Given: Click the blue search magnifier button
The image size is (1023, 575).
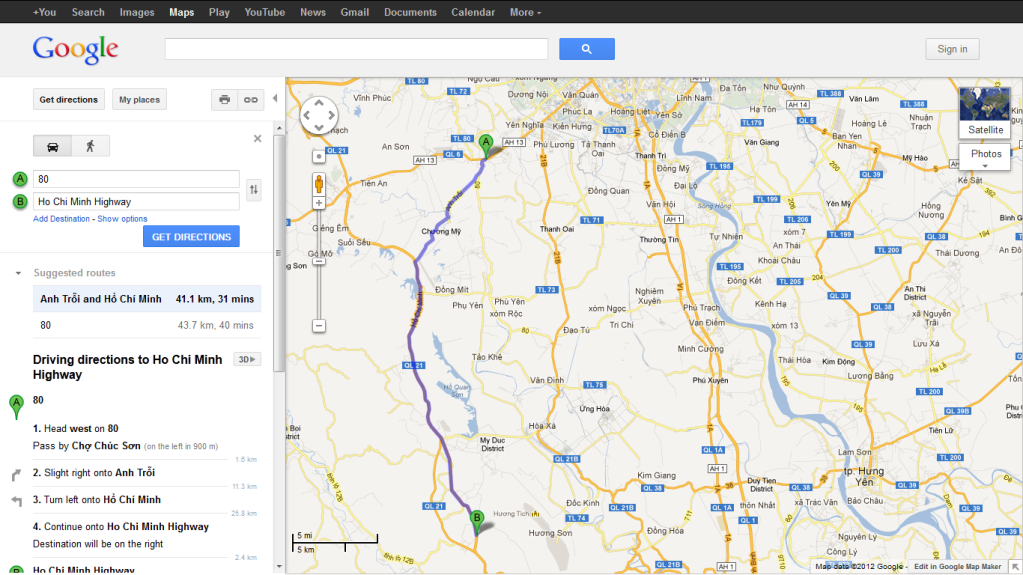Looking at the screenshot, I should coord(587,49).
